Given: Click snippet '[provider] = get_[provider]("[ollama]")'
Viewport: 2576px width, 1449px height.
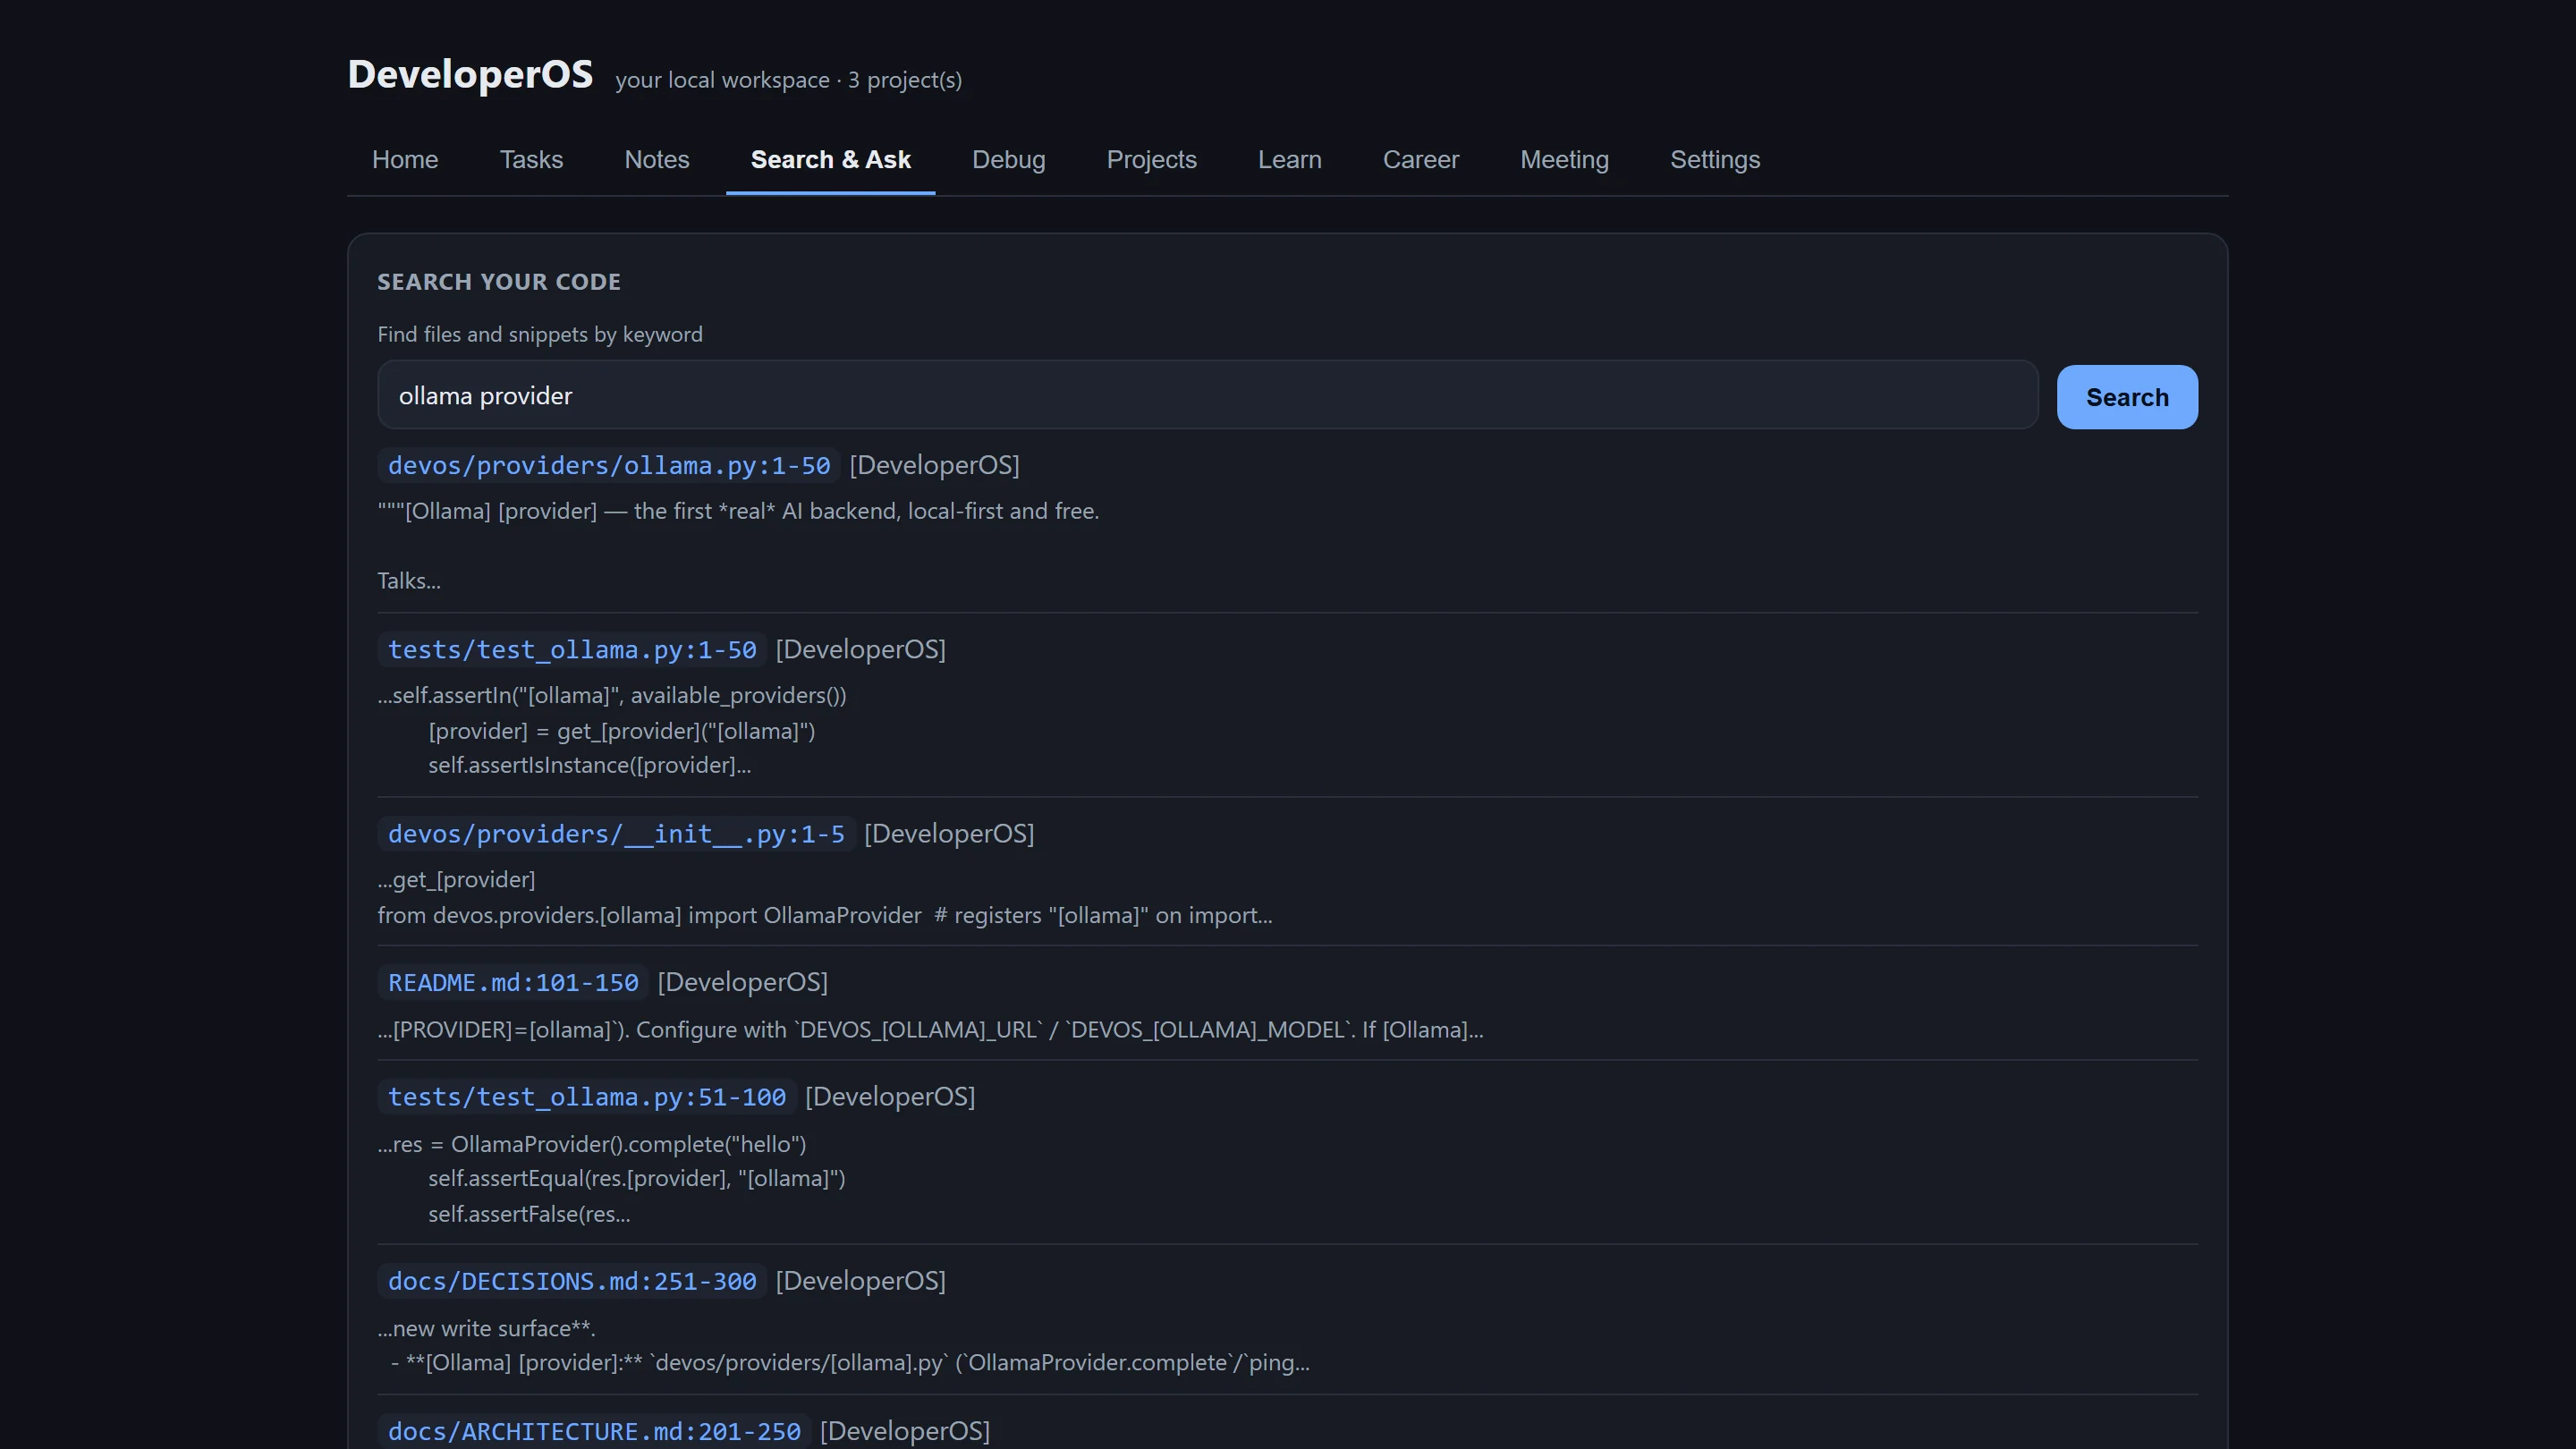Looking at the screenshot, I should 622,731.
